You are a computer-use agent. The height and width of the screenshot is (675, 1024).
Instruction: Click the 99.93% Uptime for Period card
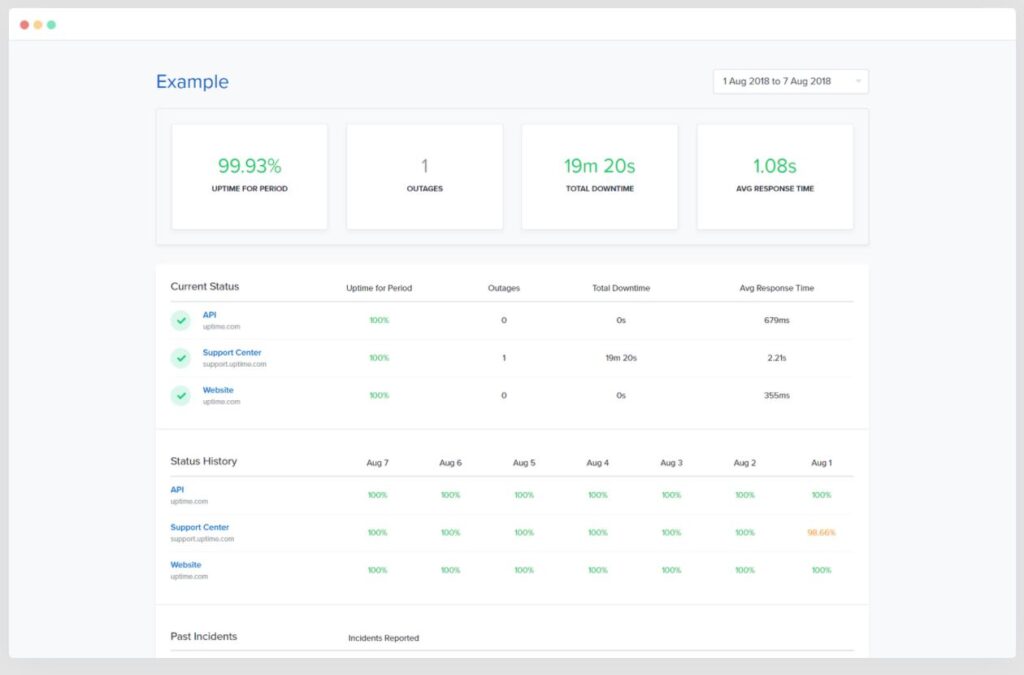point(249,176)
